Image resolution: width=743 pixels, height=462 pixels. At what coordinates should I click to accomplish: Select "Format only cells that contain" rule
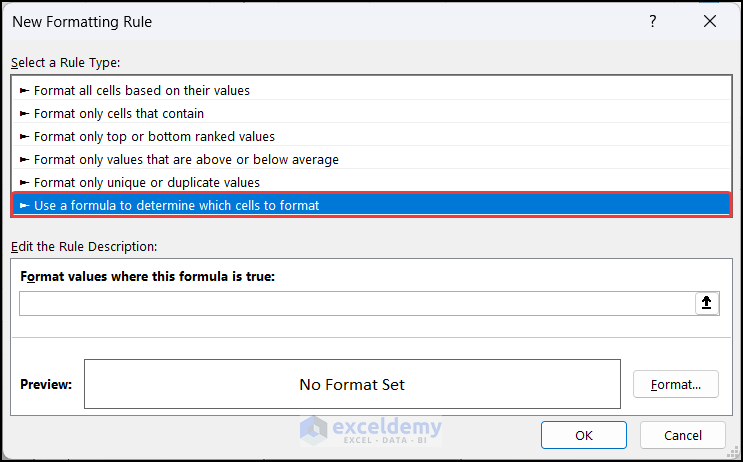click(x=119, y=113)
